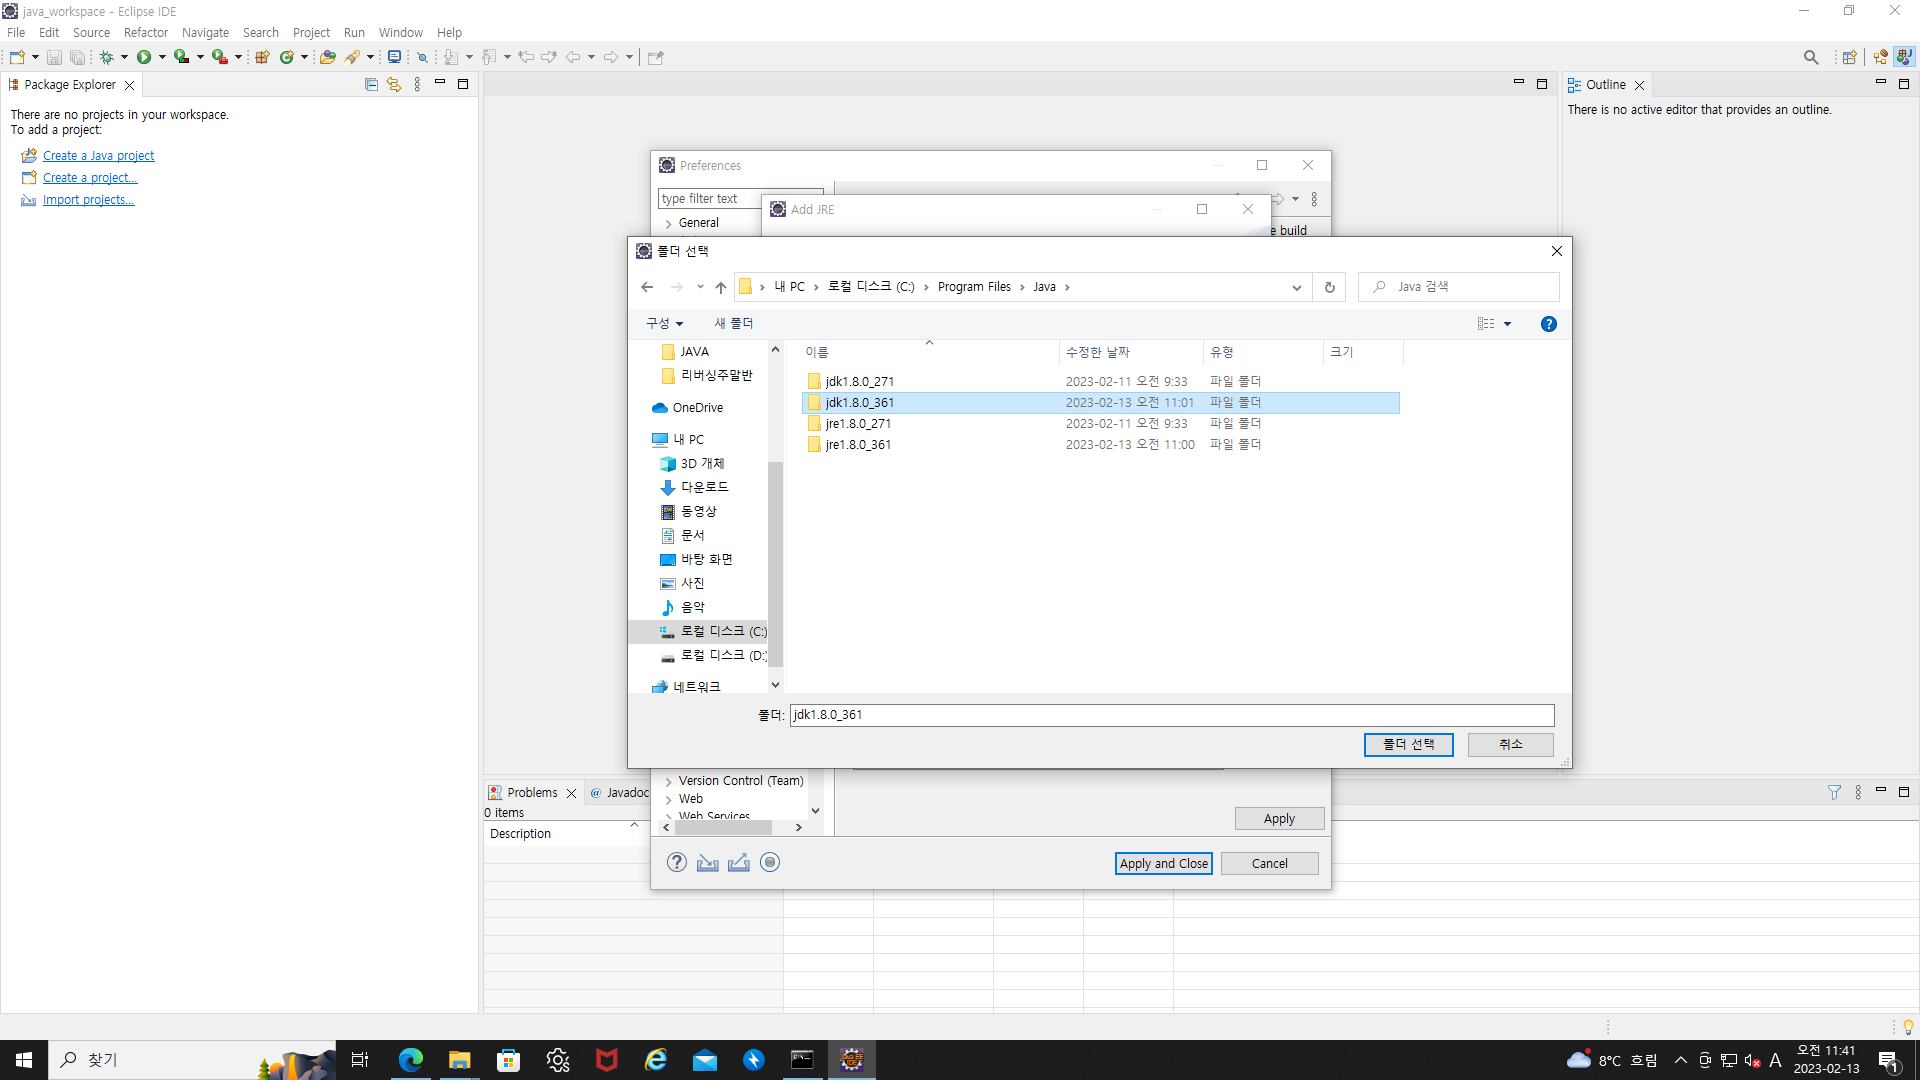Click the tip lightbulb in status bar

(x=1908, y=1027)
